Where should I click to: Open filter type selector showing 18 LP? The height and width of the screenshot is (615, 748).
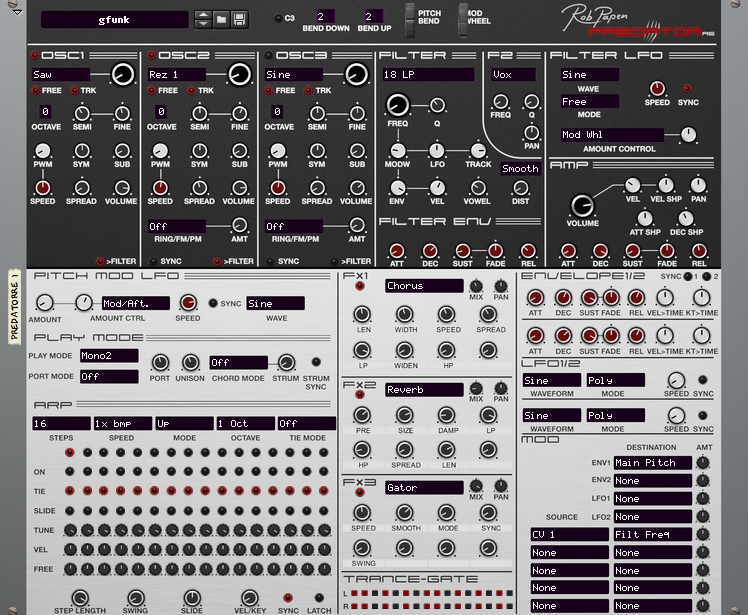click(428, 74)
